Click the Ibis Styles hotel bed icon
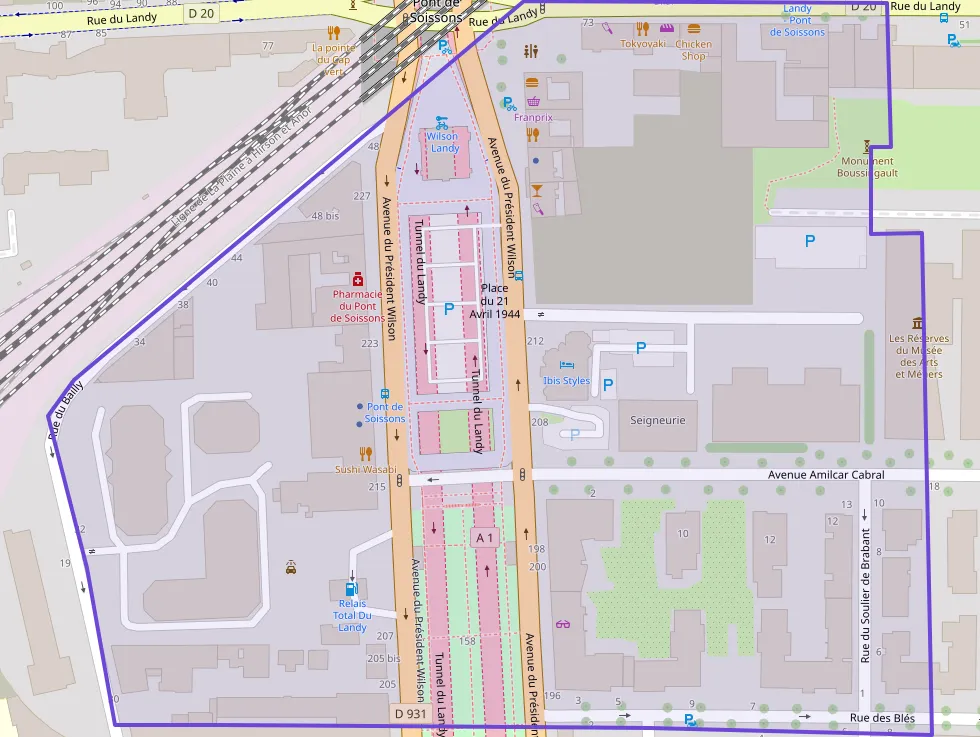Screen dimensions: 980x737 click(567, 365)
